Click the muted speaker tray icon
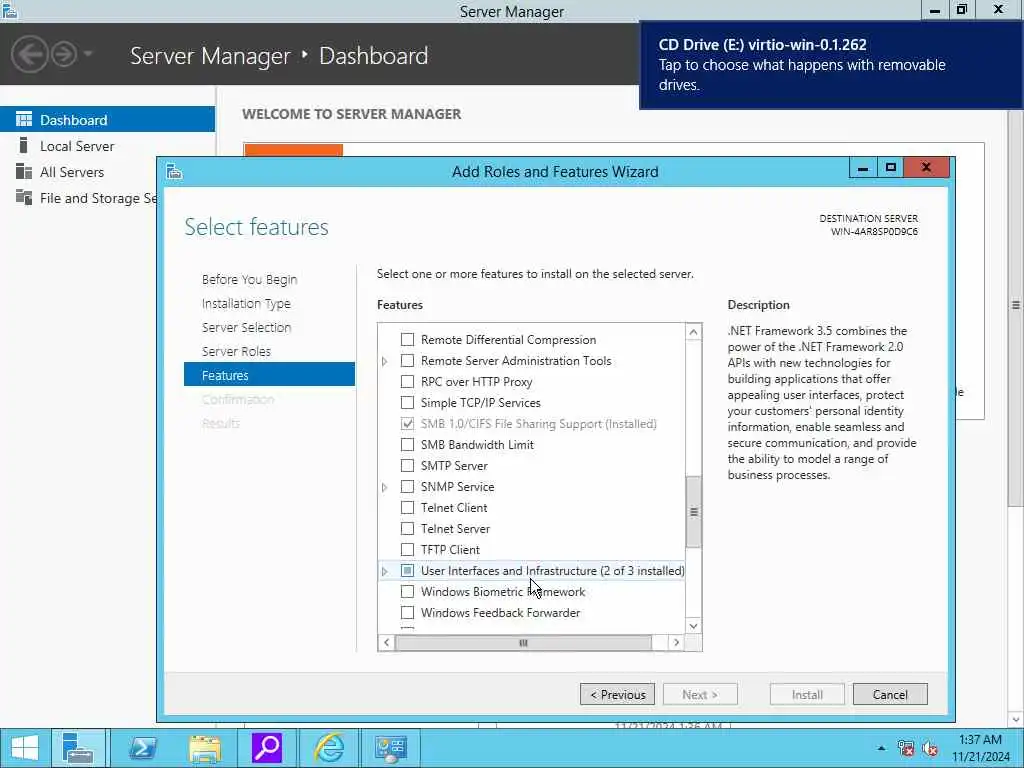Screen dimensions: 1024x768 point(930,748)
